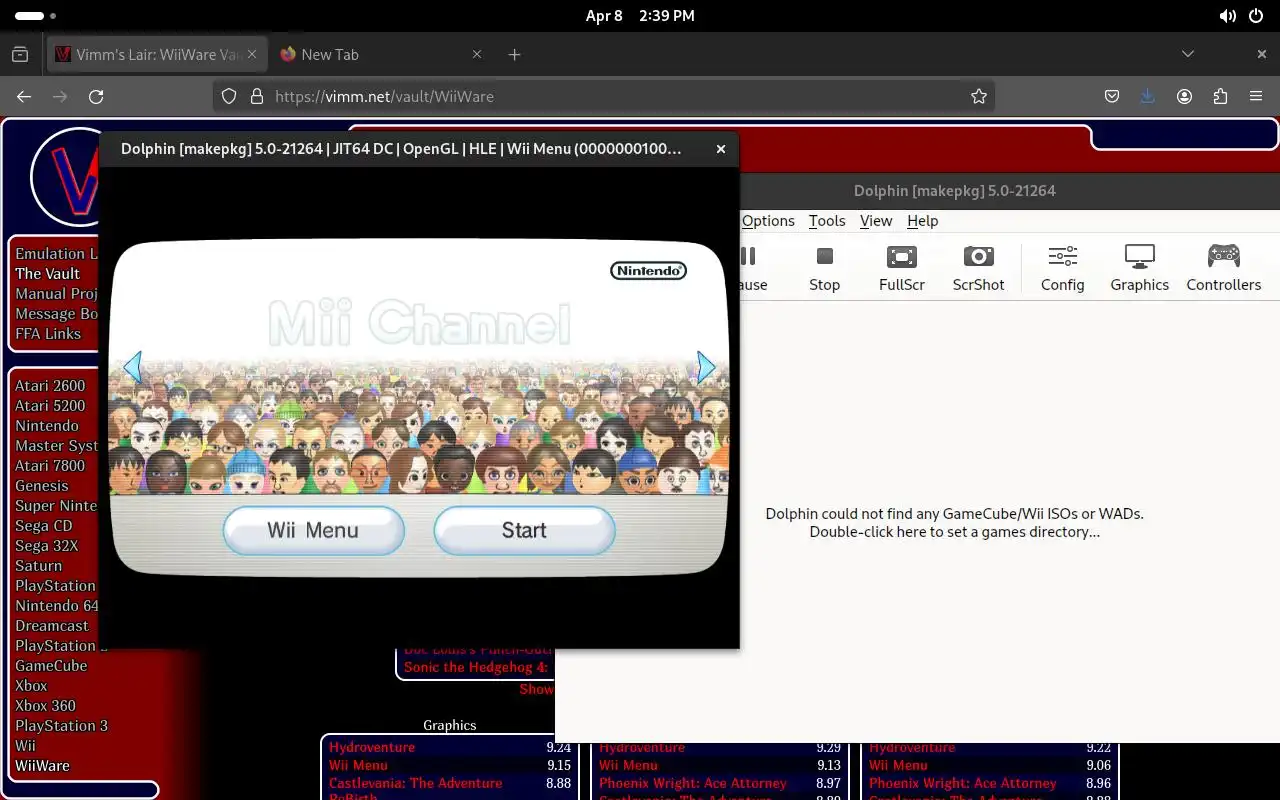Open Firefox hamburger application menu
Viewport: 1280px width, 800px height.
[x=1256, y=97]
